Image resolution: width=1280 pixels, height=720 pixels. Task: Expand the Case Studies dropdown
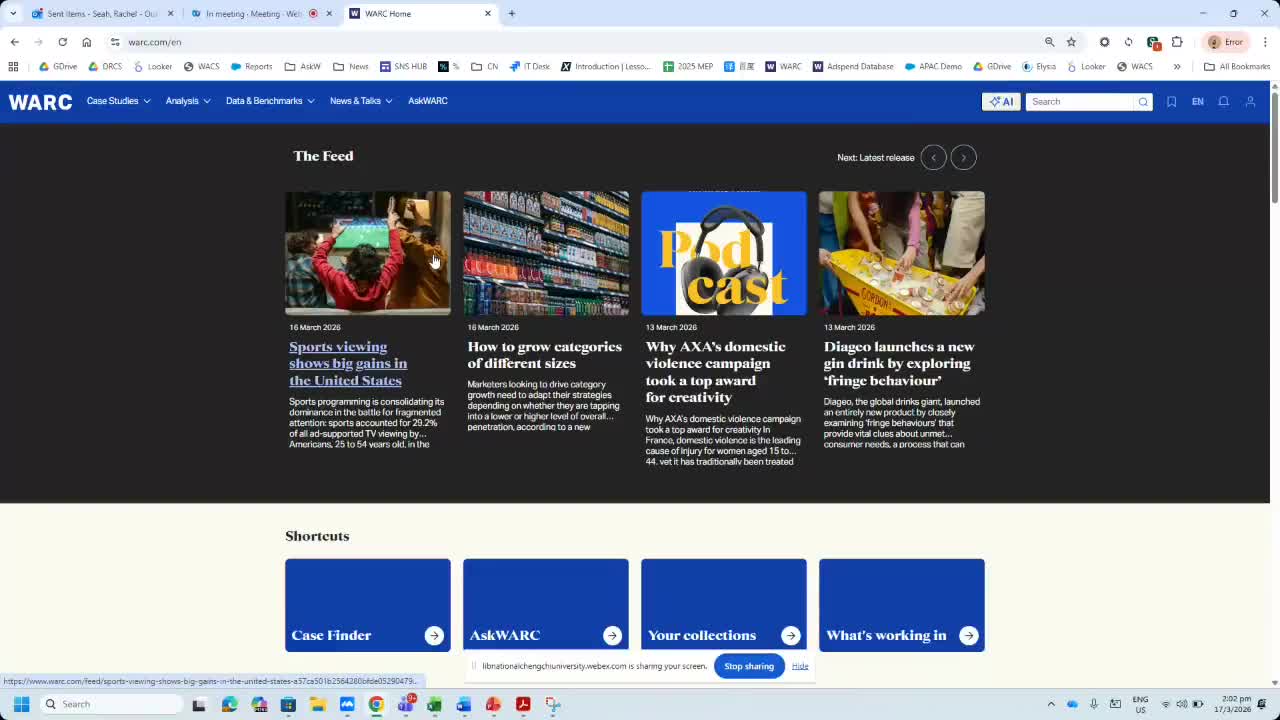click(112, 101)
